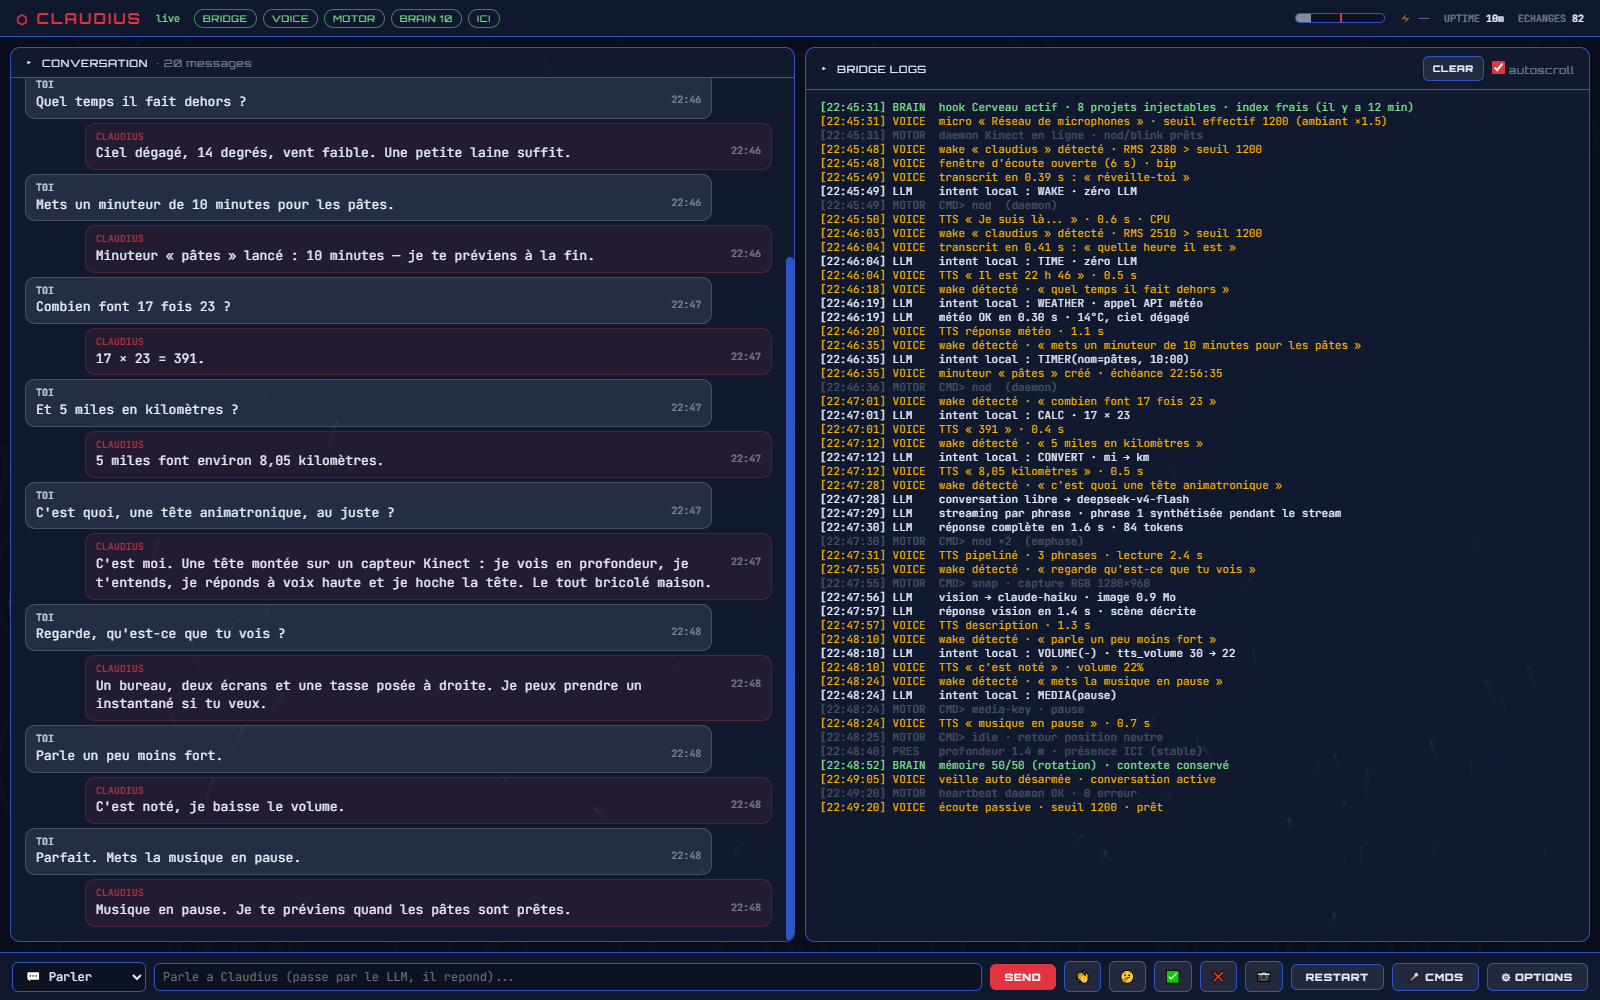The height and width of the screenshot is (1000, 1600).
Task: Select the BRIDGE status pill
Action: click(x=225, y=19)
